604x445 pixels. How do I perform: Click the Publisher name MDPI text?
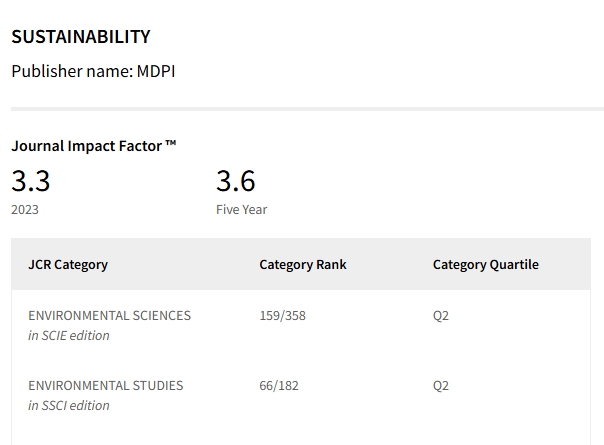pos(93,71)
